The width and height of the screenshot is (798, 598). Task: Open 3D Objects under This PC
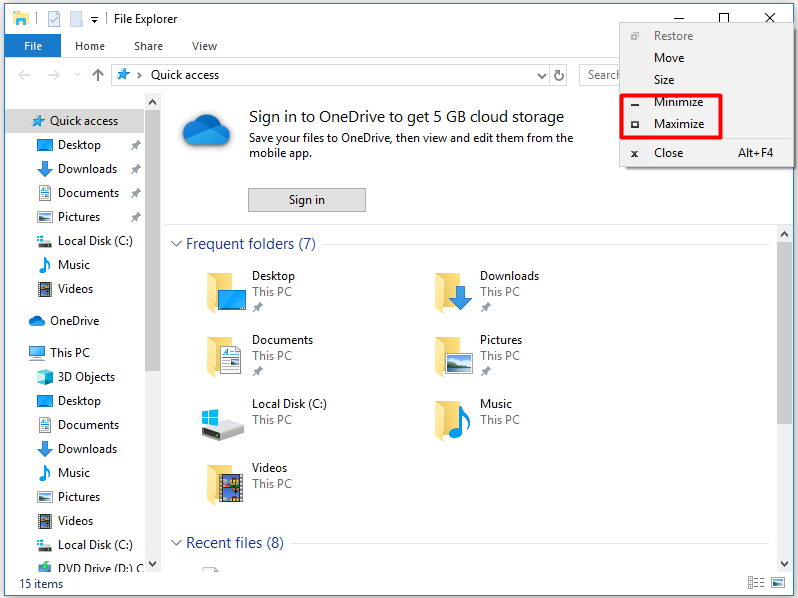pos(75,377)
